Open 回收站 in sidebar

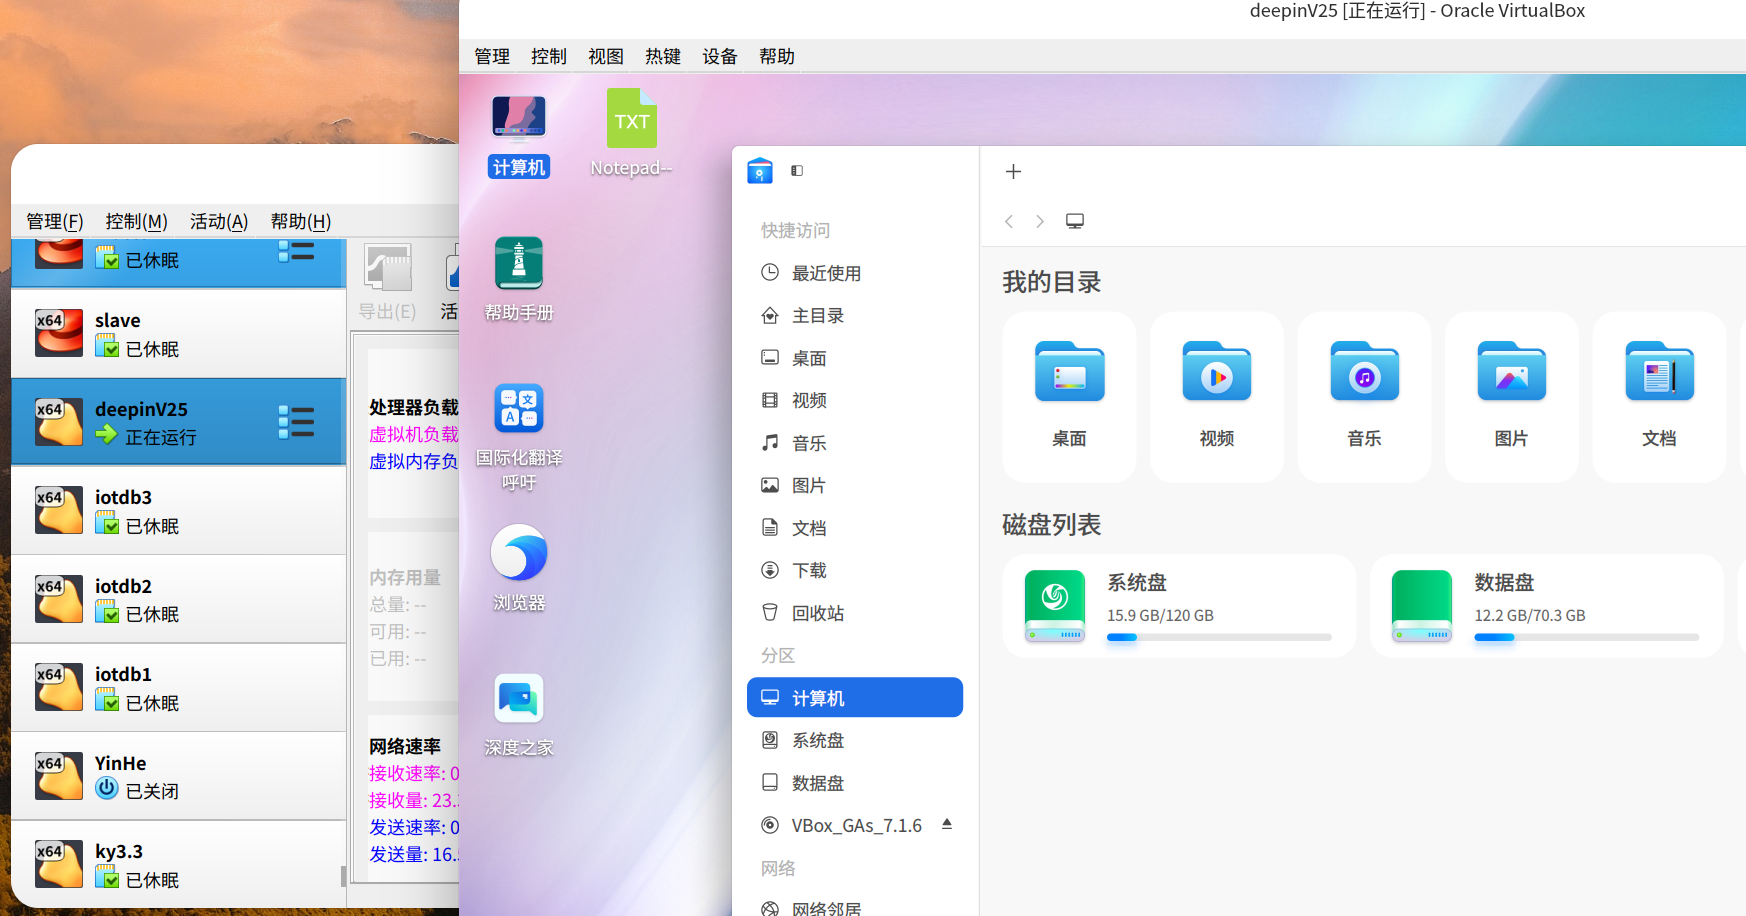point(855,613)
